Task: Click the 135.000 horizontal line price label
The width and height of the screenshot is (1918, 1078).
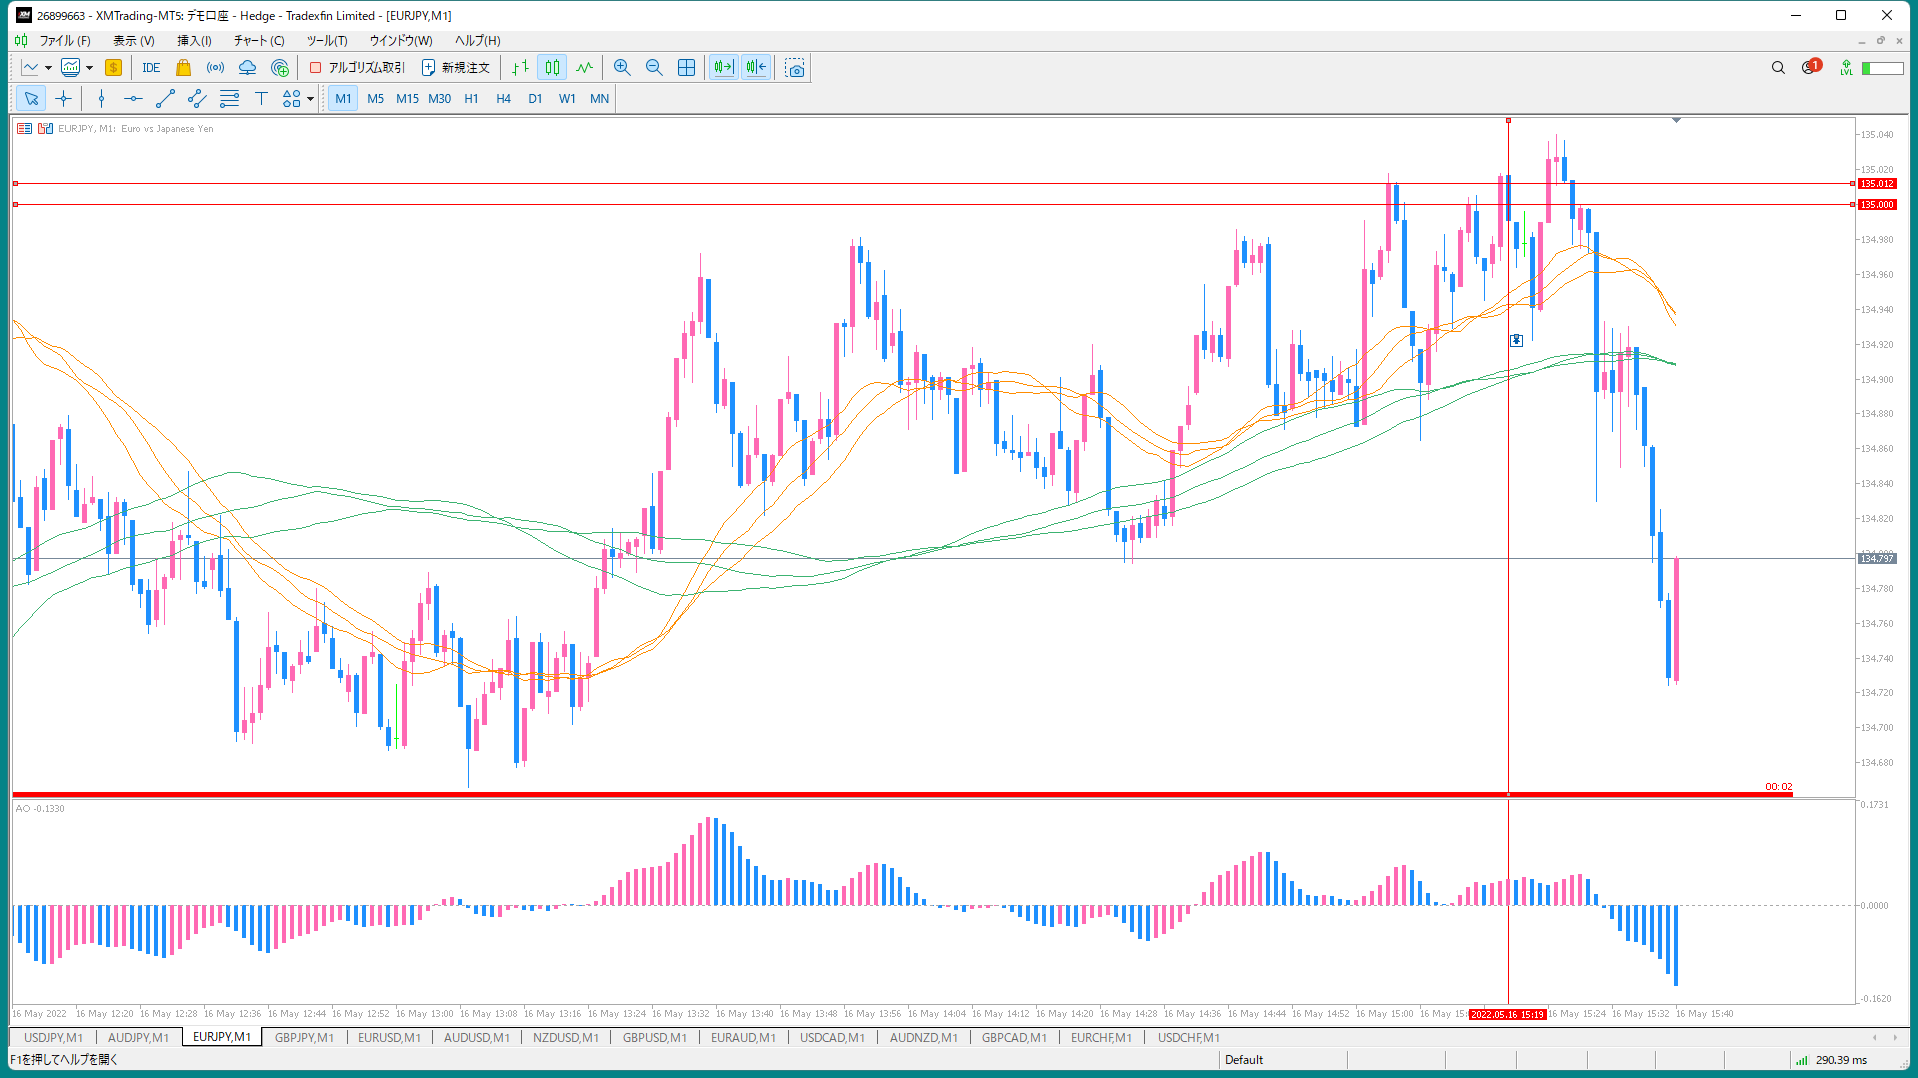Action: (1877, 205)
